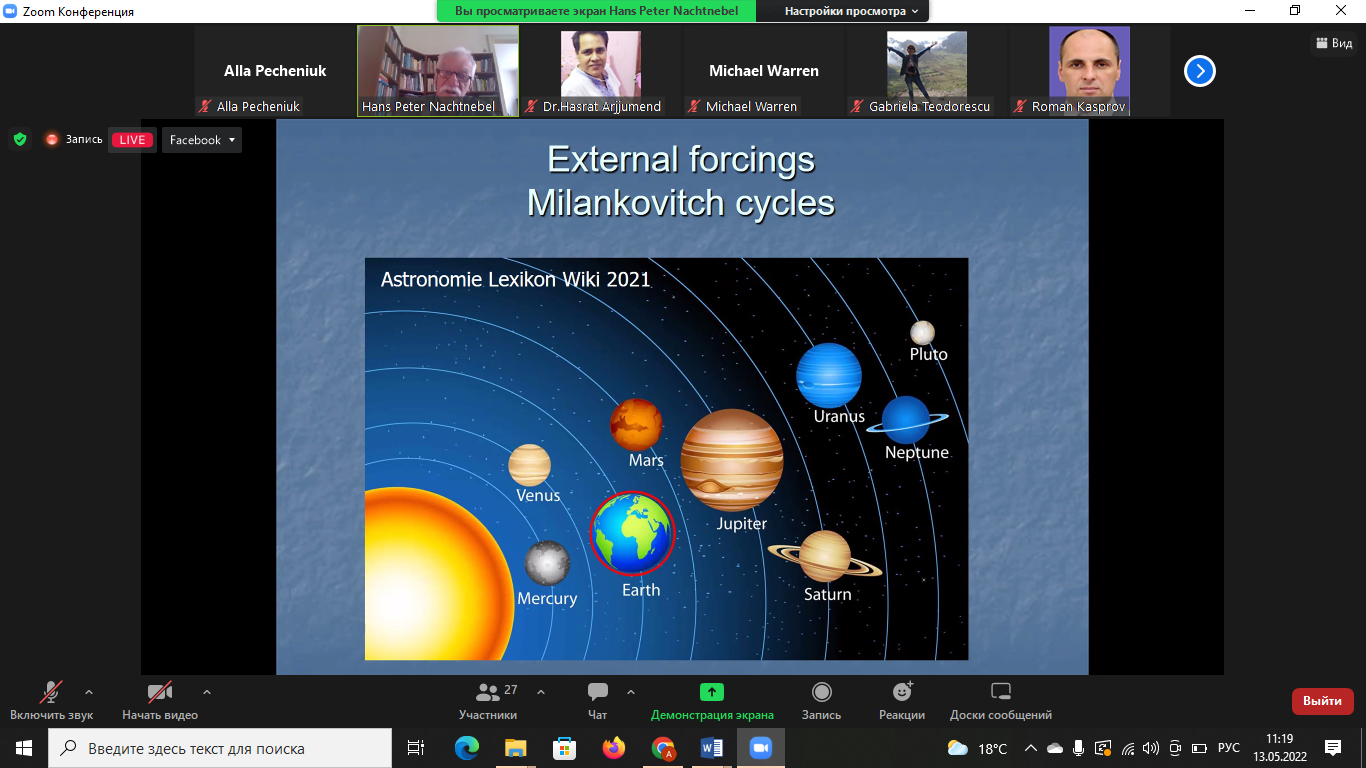The height and width of the screenshot is (768, 1366).
Task: Expand video options arrow beside the camera
Action: (207, 691)
